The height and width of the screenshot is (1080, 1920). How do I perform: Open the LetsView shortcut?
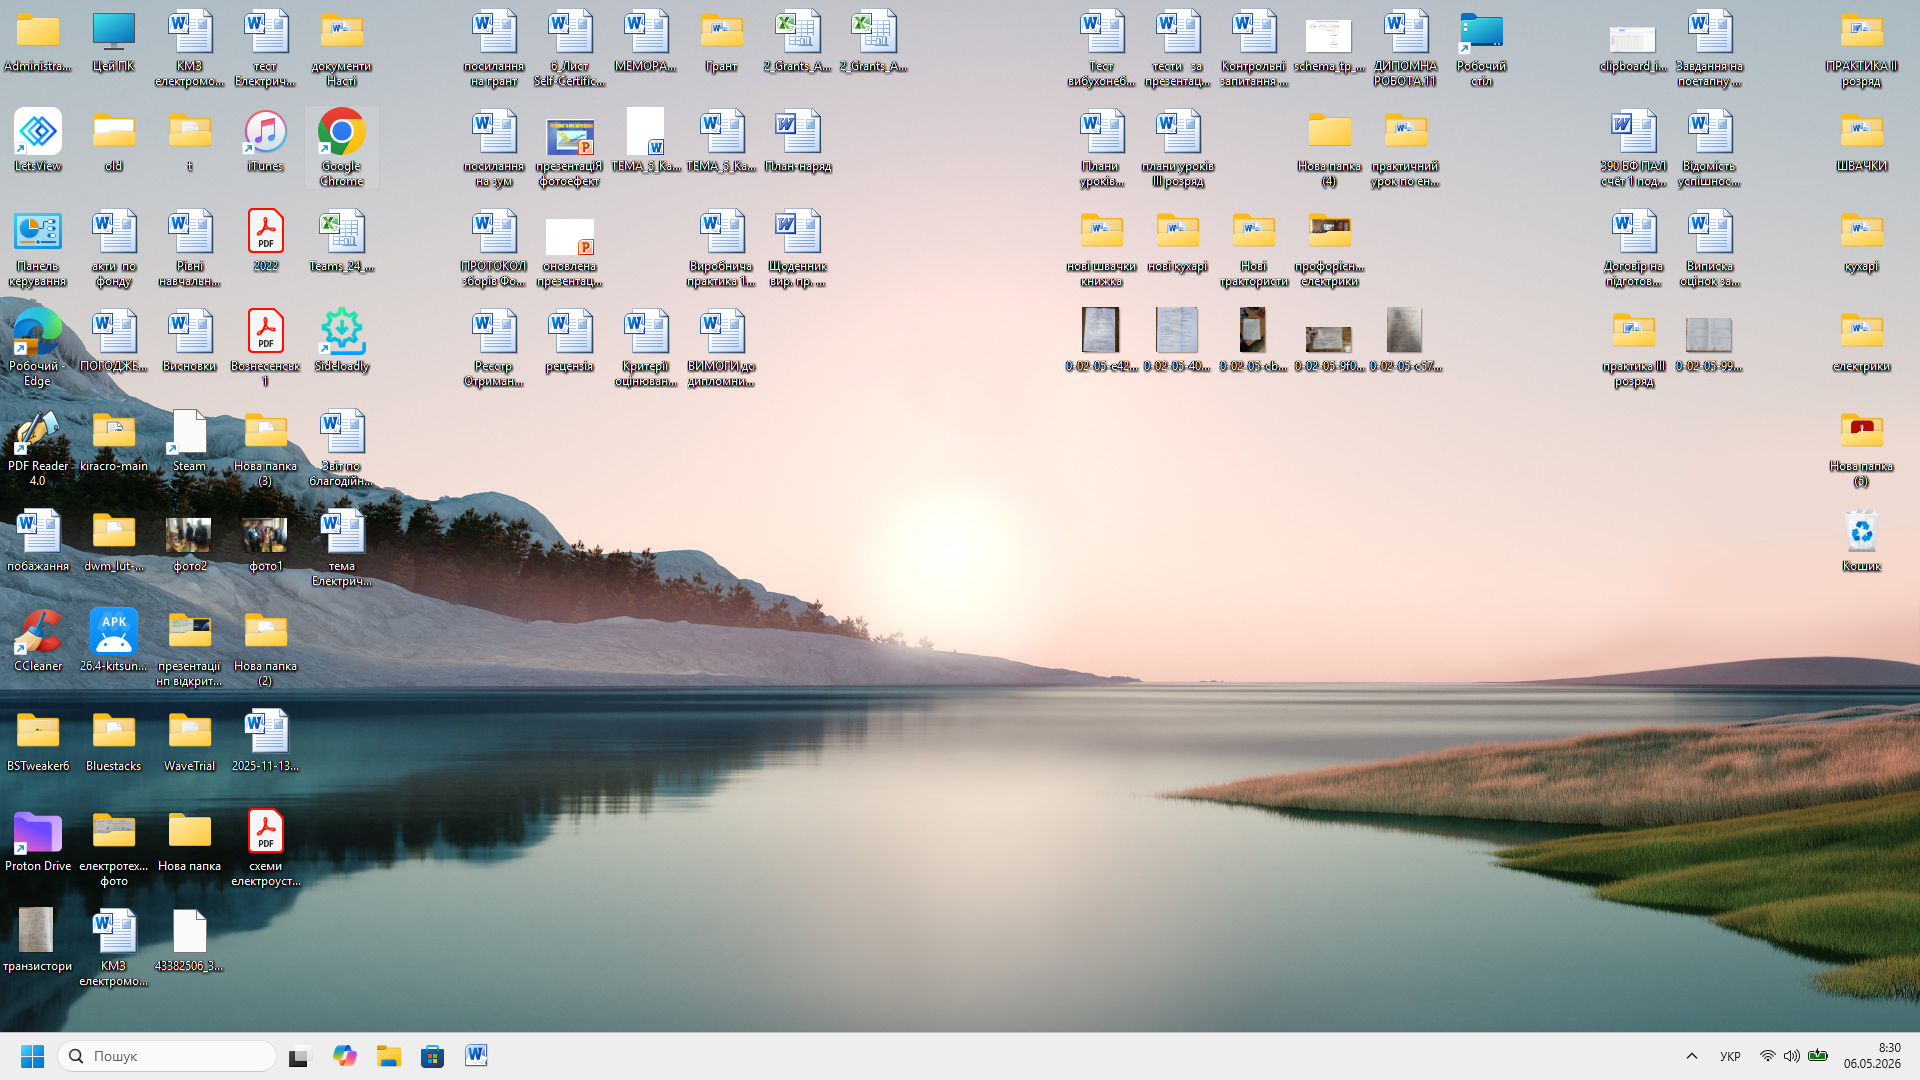click(x=38, y=140)
